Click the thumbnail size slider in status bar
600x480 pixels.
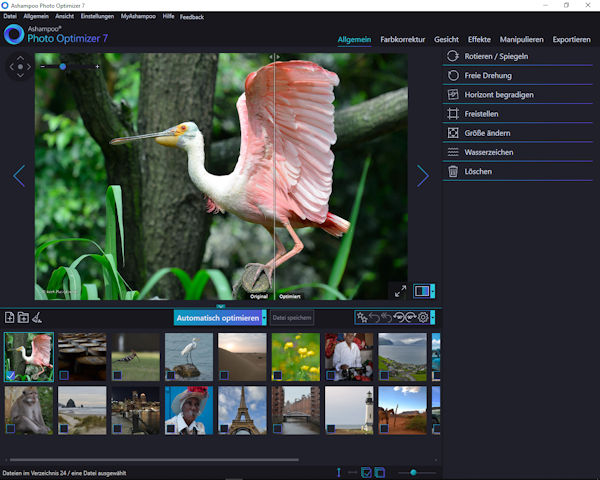(413, 472)
